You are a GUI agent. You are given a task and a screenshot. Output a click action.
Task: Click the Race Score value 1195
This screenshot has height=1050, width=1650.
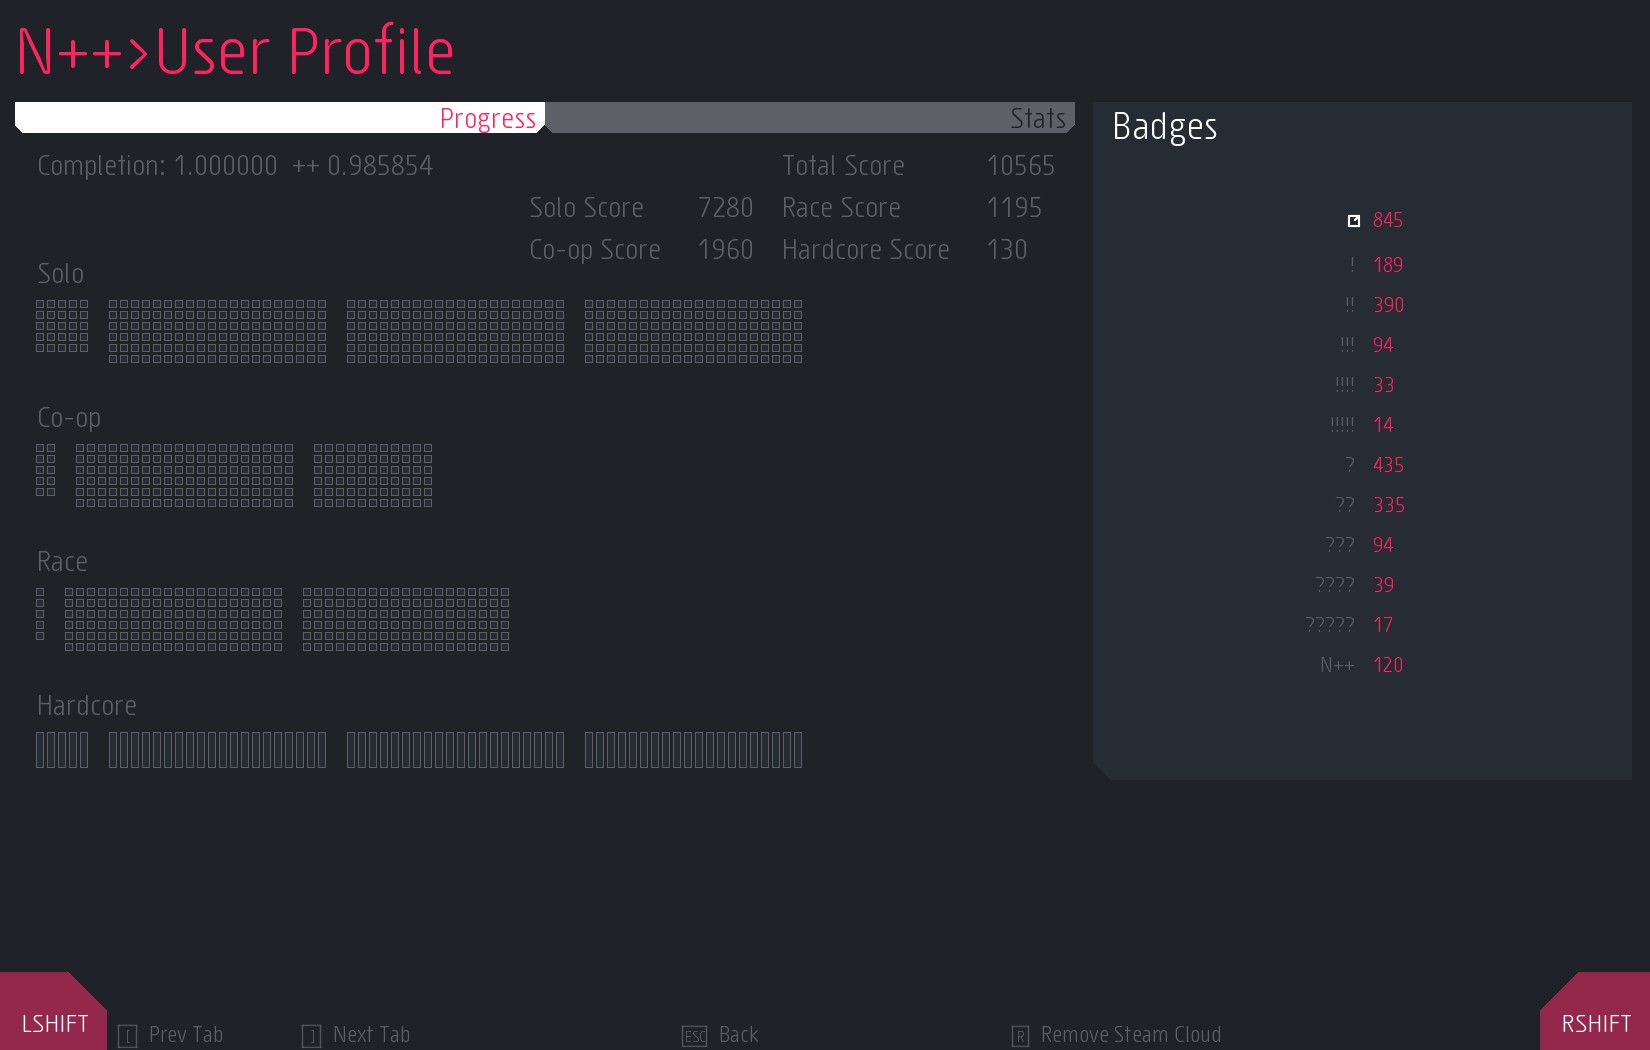(1014, 207)
